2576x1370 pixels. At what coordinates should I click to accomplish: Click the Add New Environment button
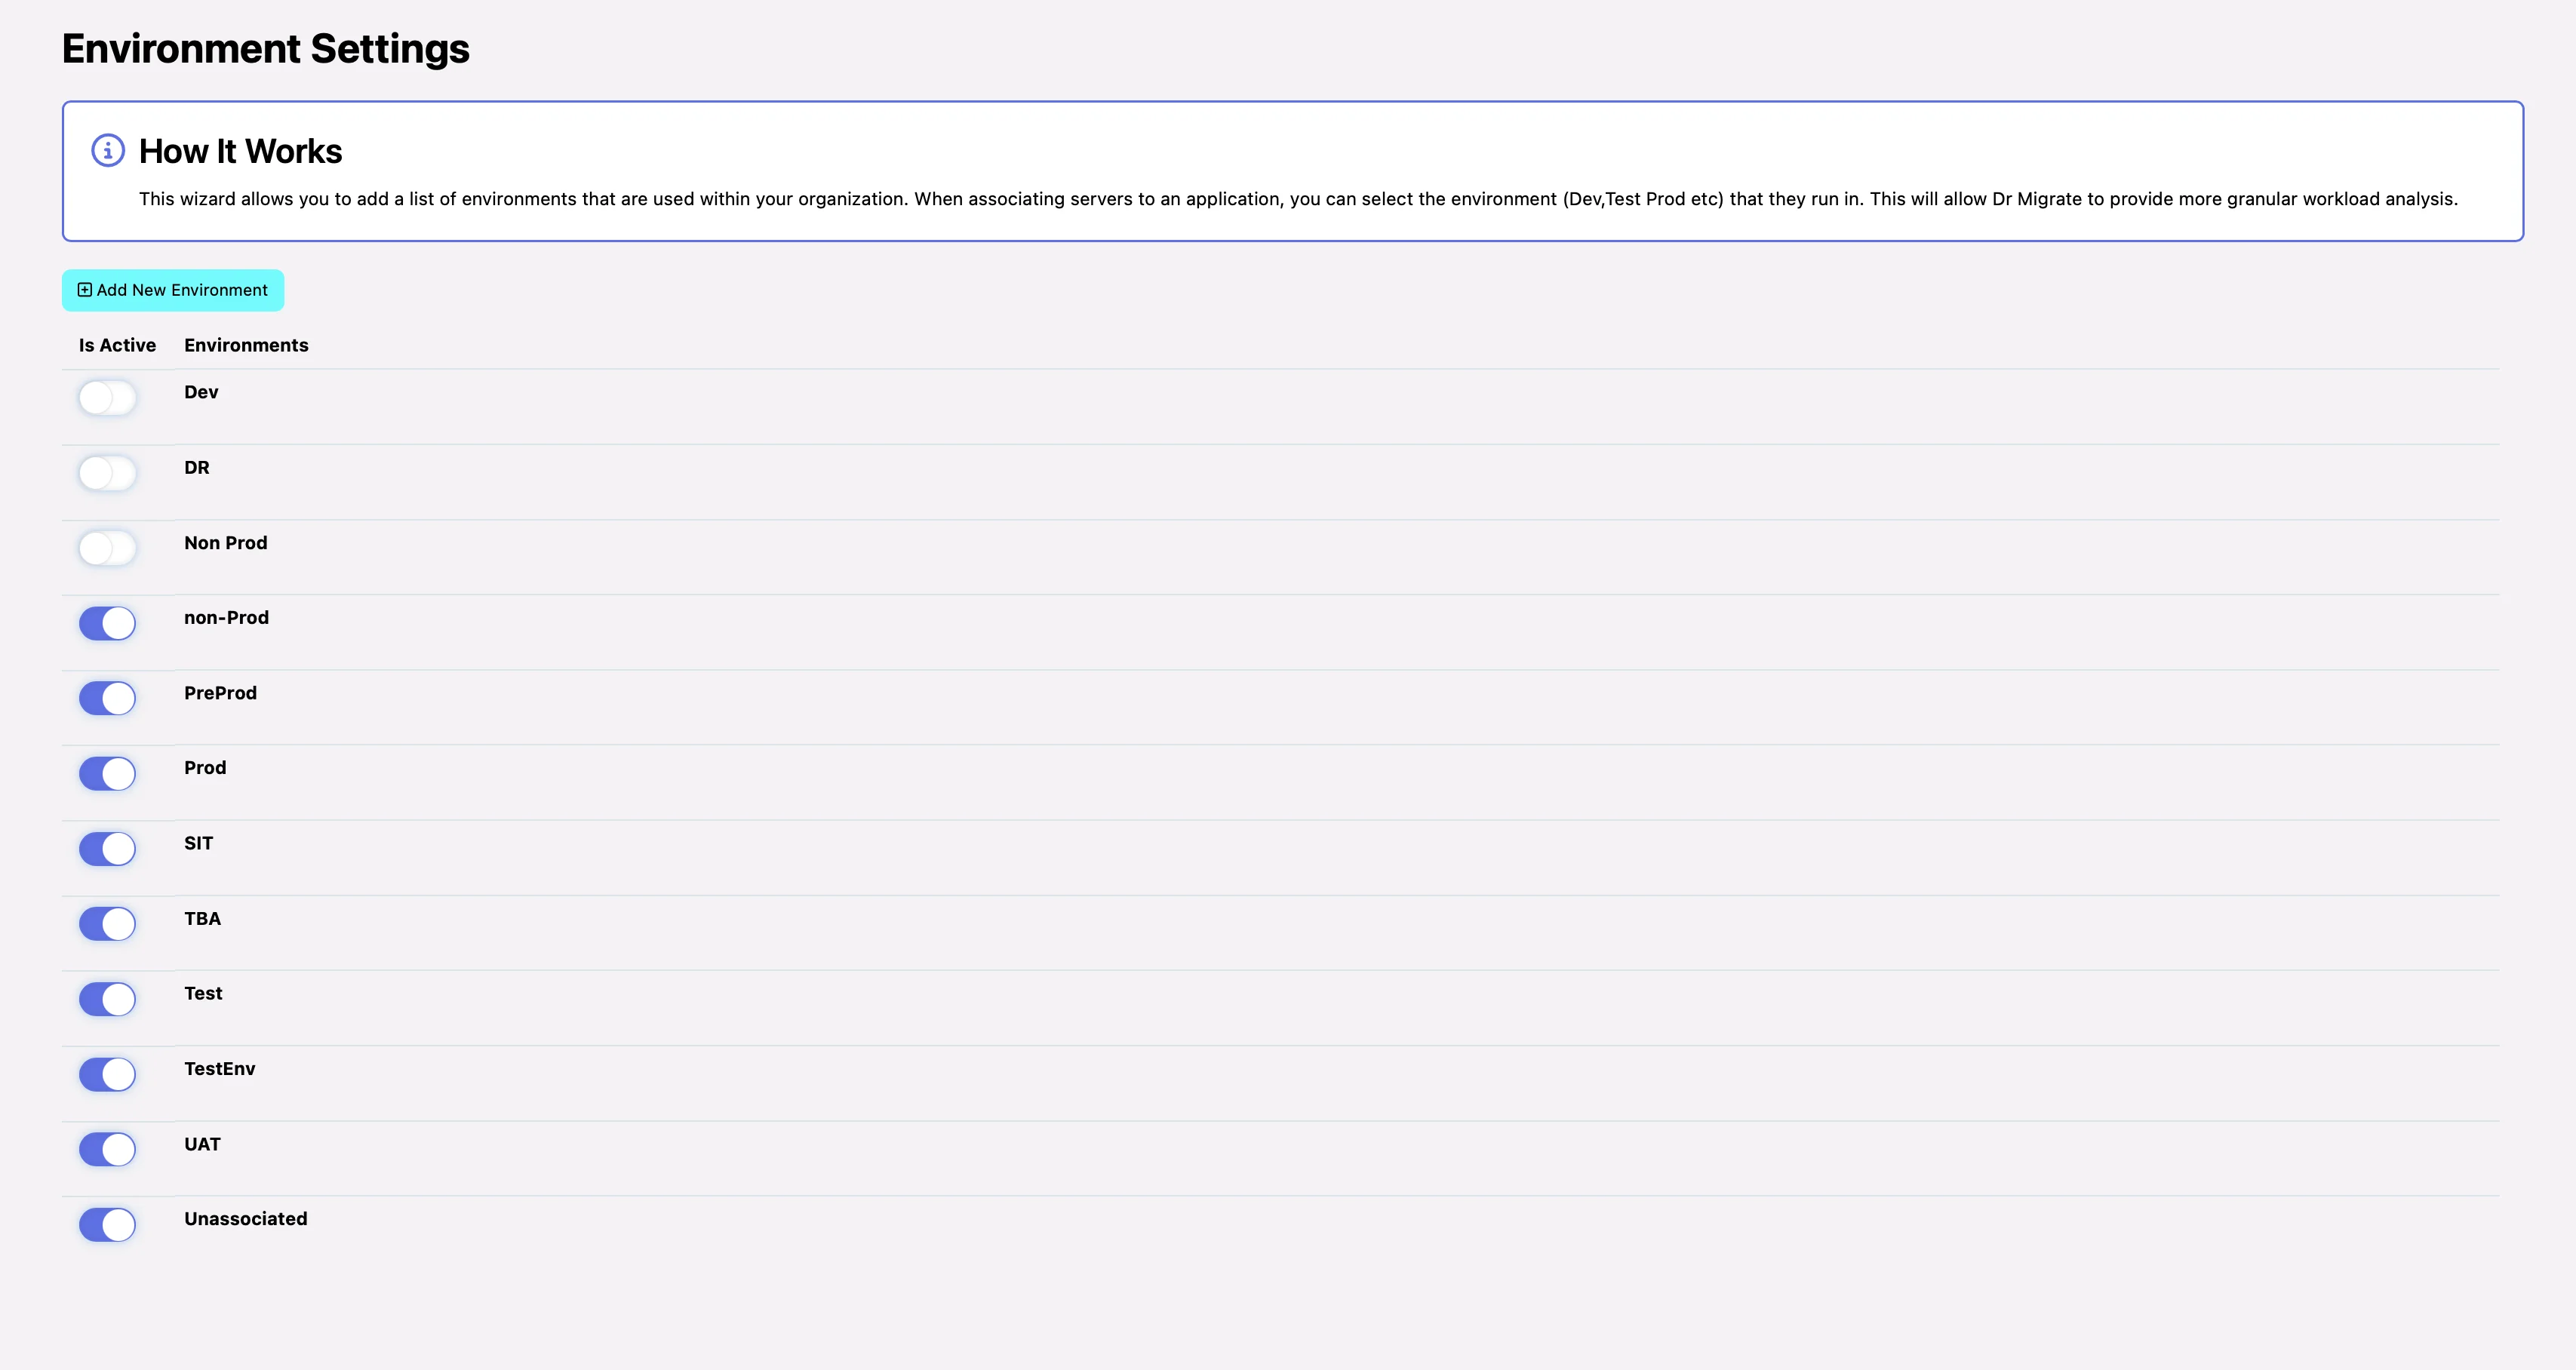point(173,290)
